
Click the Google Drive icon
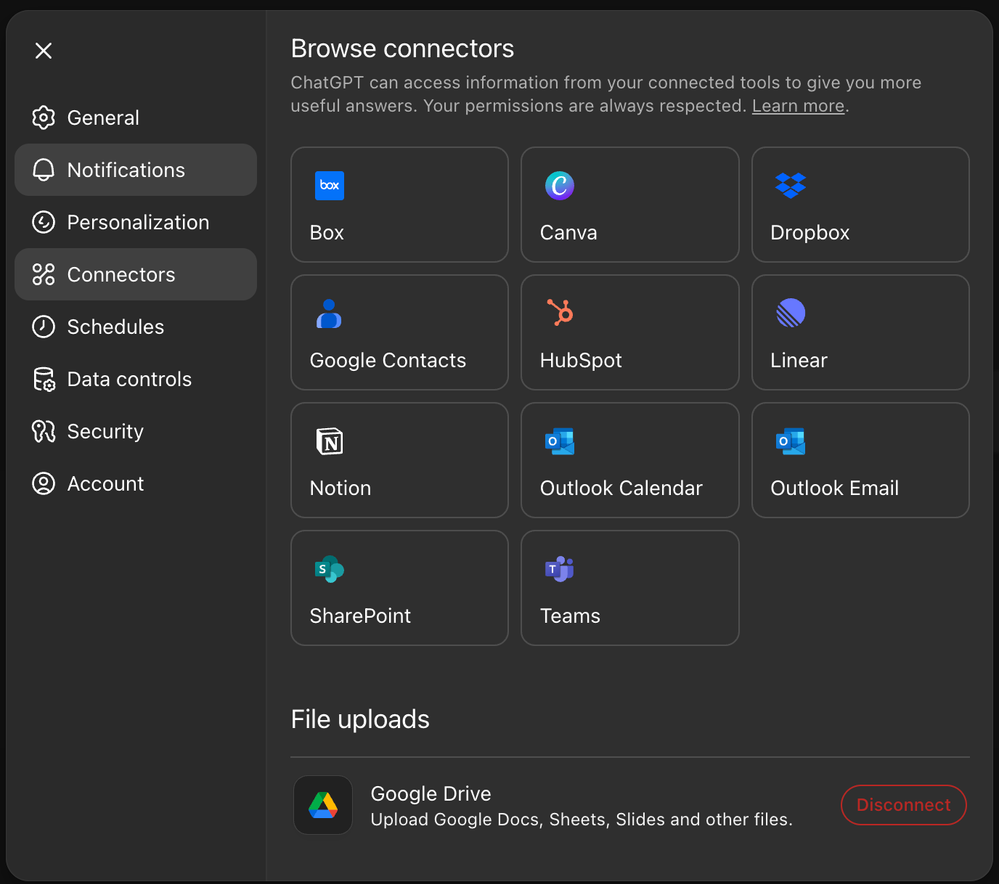[322, 805]
